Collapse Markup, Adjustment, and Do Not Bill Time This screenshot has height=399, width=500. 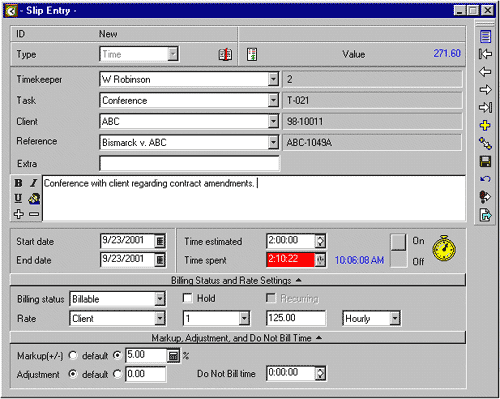[238, 338]
